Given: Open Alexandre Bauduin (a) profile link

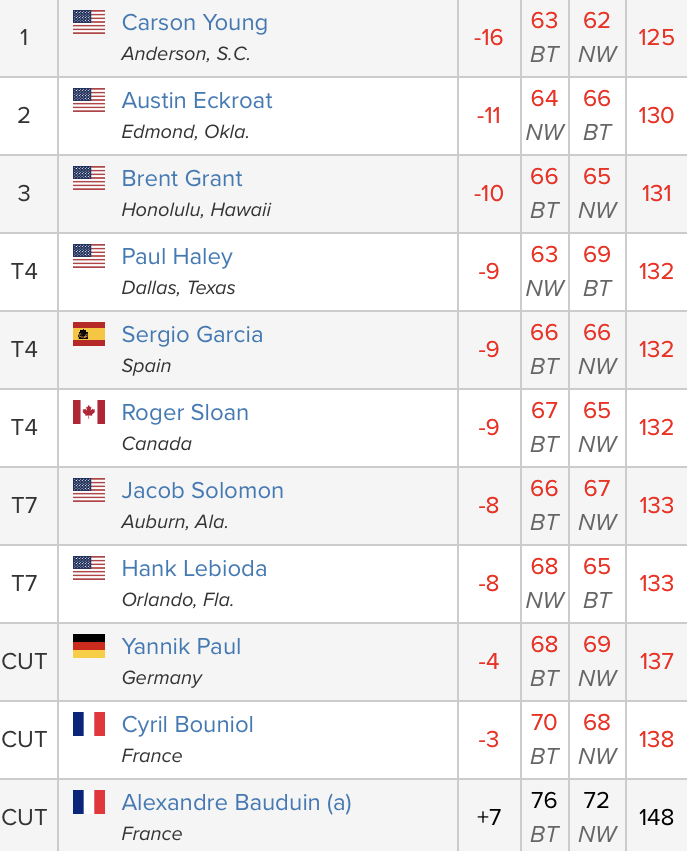Looking at the screenshot, I should [x=236, y=802].
